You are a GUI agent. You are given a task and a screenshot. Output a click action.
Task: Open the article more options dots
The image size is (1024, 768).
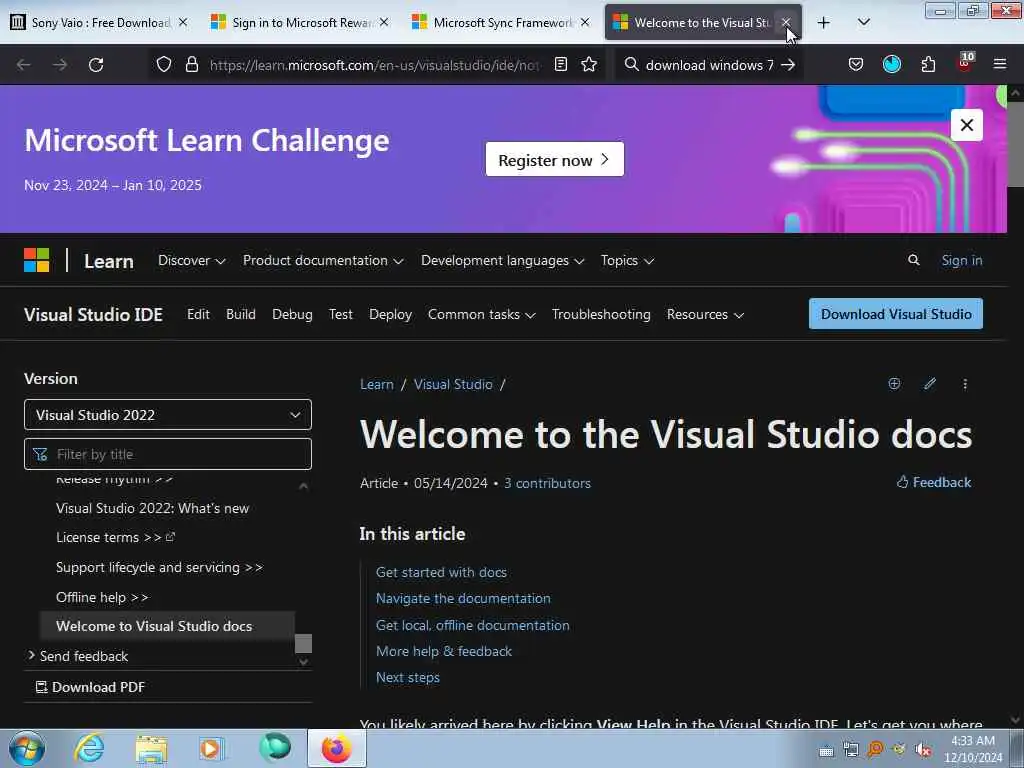(x=965, y=384)
